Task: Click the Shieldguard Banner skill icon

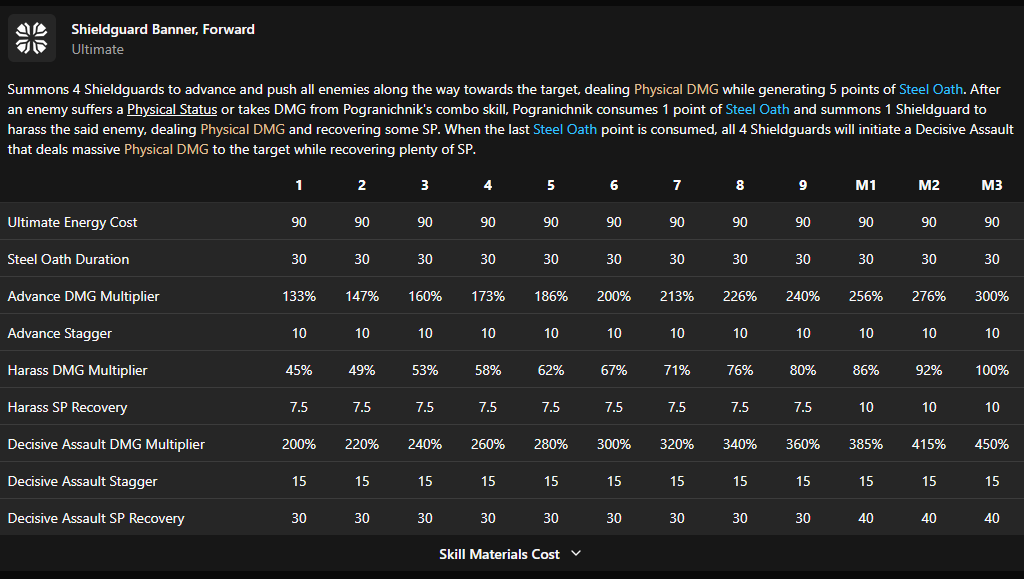Action: (31, 38)
